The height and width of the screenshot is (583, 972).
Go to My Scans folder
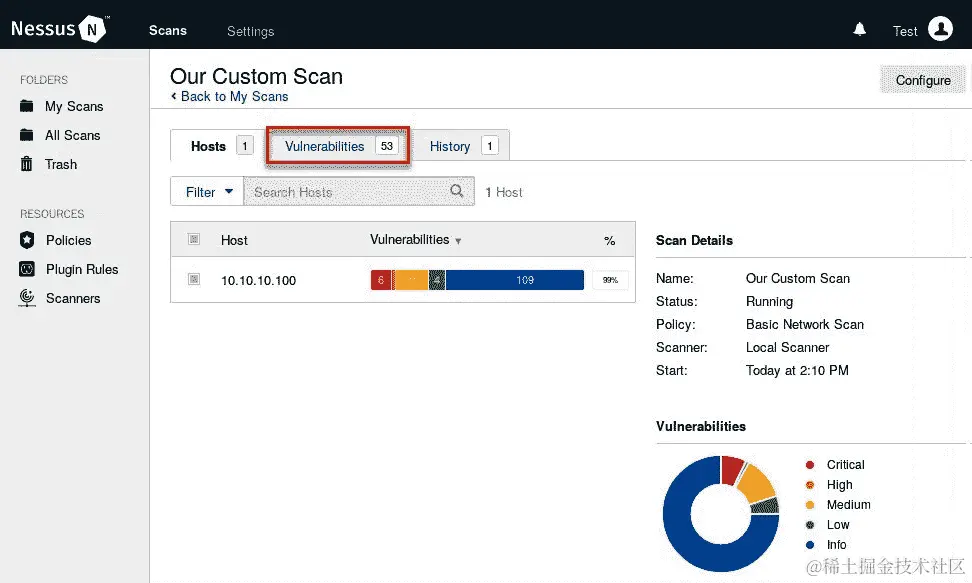(x=74, y=106)
